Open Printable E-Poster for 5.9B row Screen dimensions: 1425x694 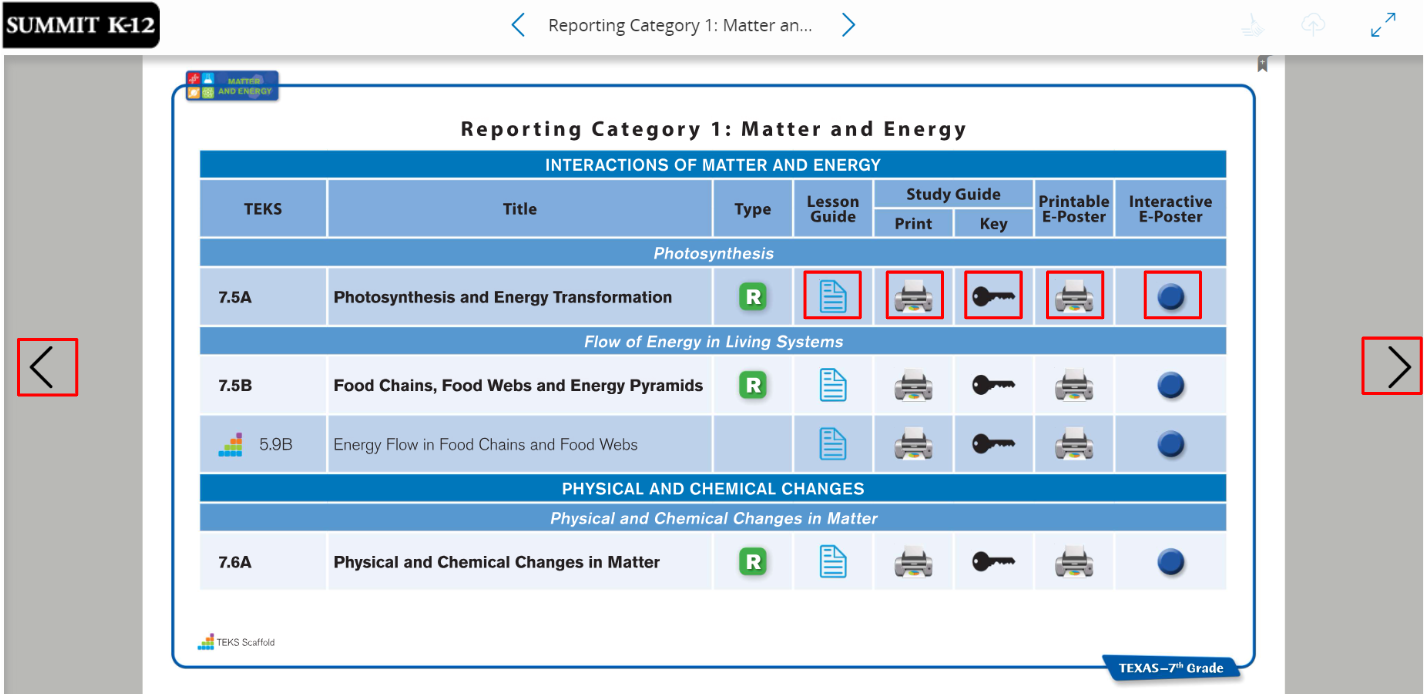1074,444
